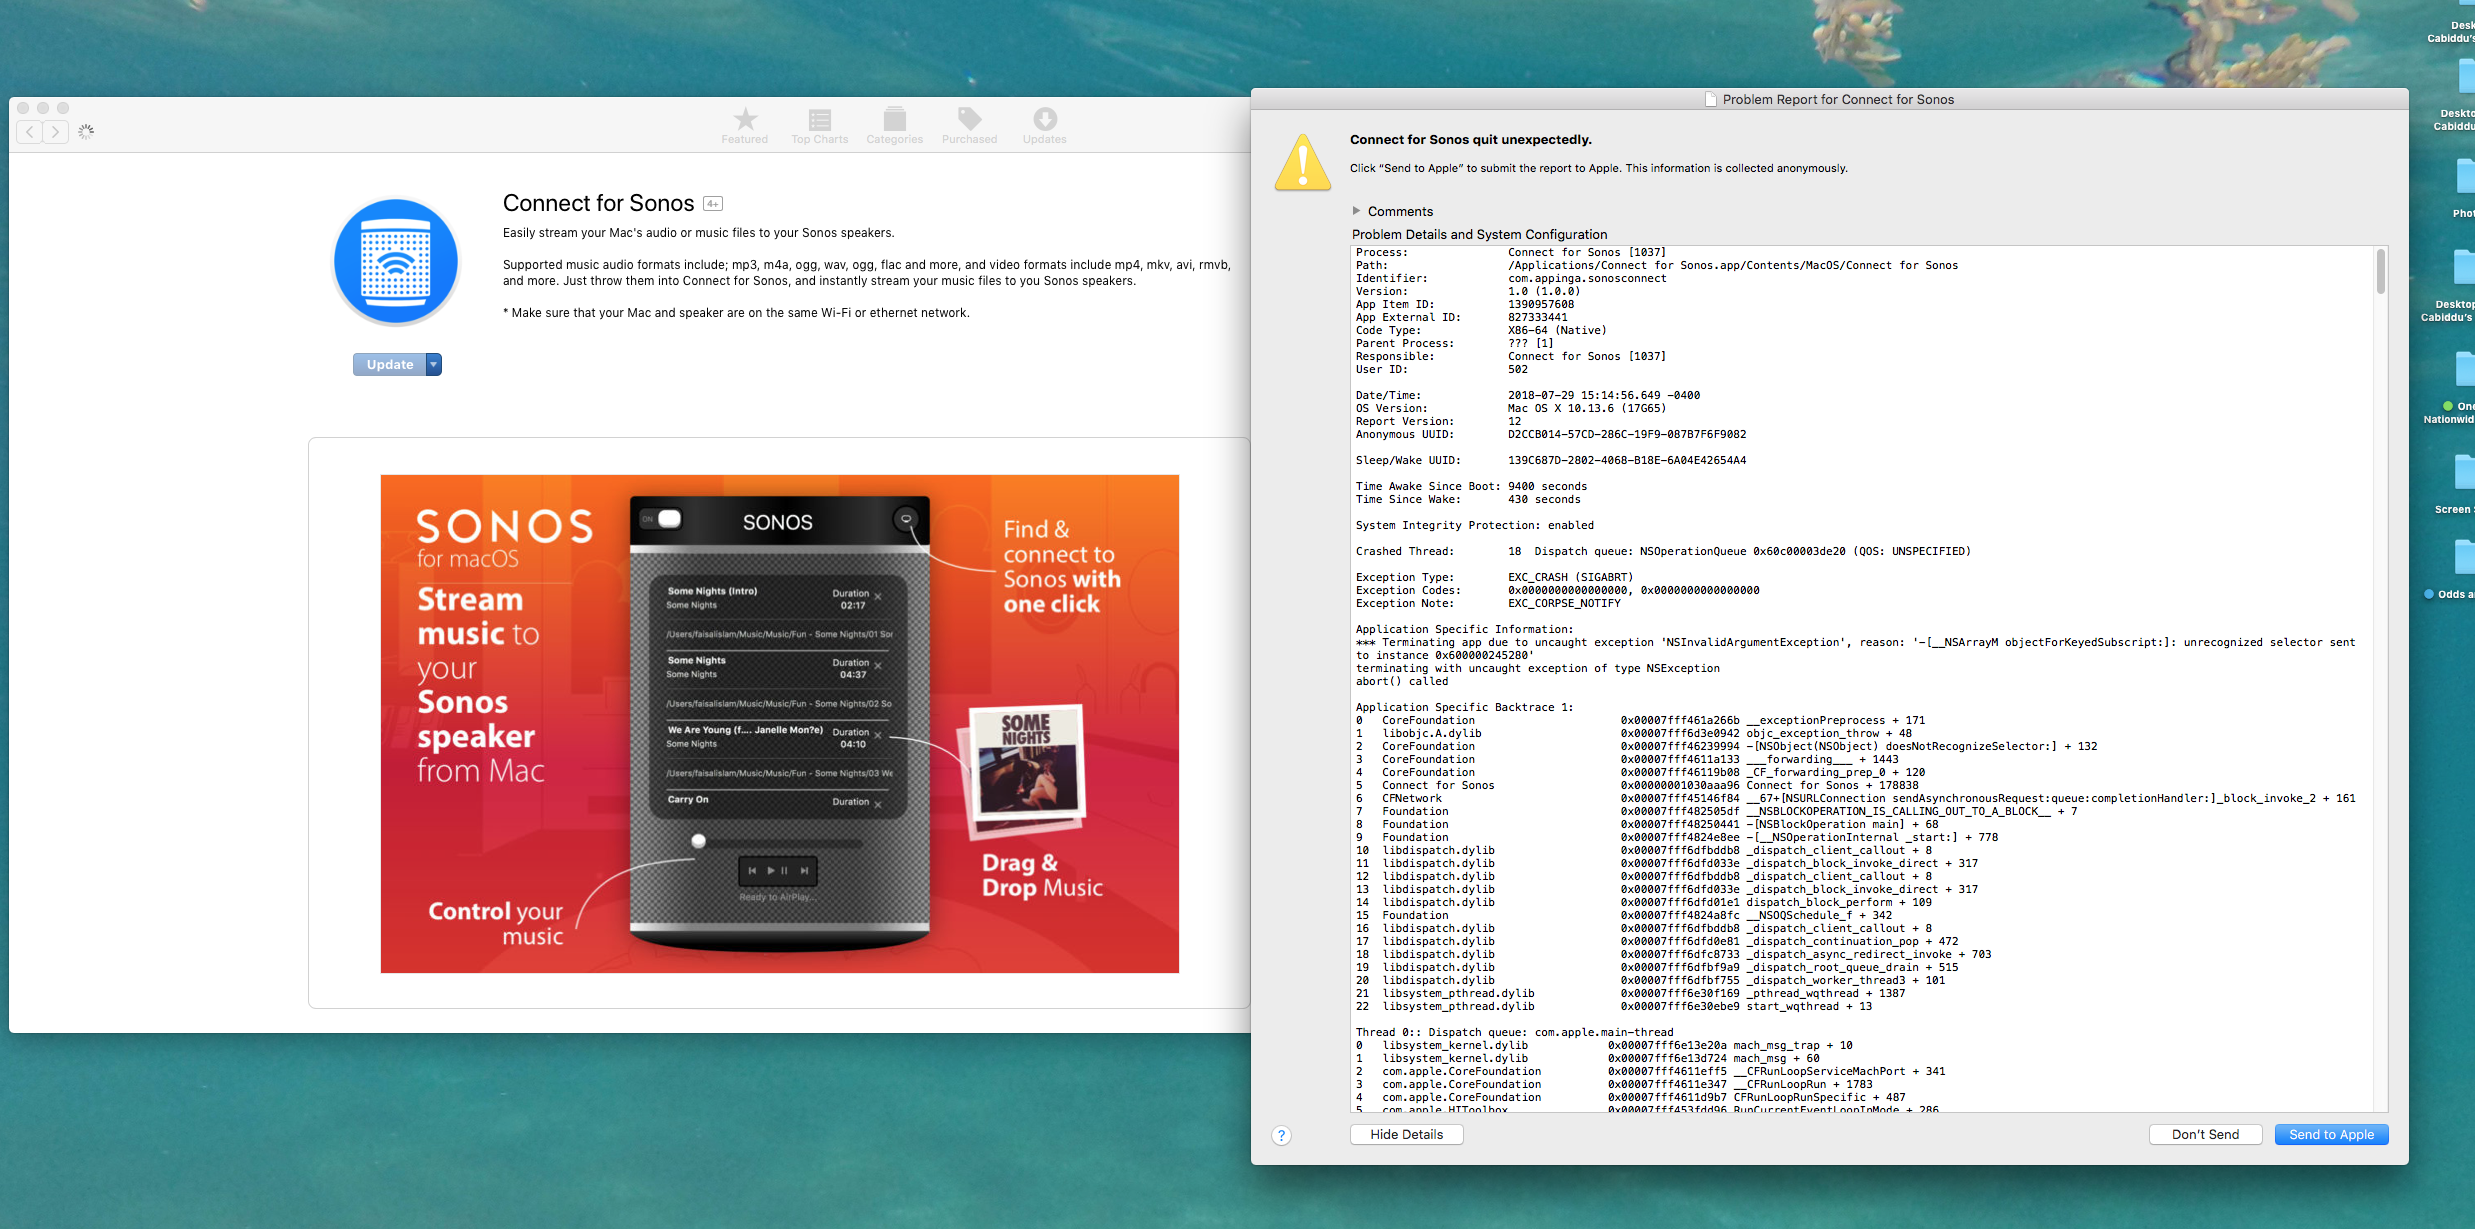Click the 'Crashed Thread:' line in report

pyautogui.click(x=1663, y=551)
